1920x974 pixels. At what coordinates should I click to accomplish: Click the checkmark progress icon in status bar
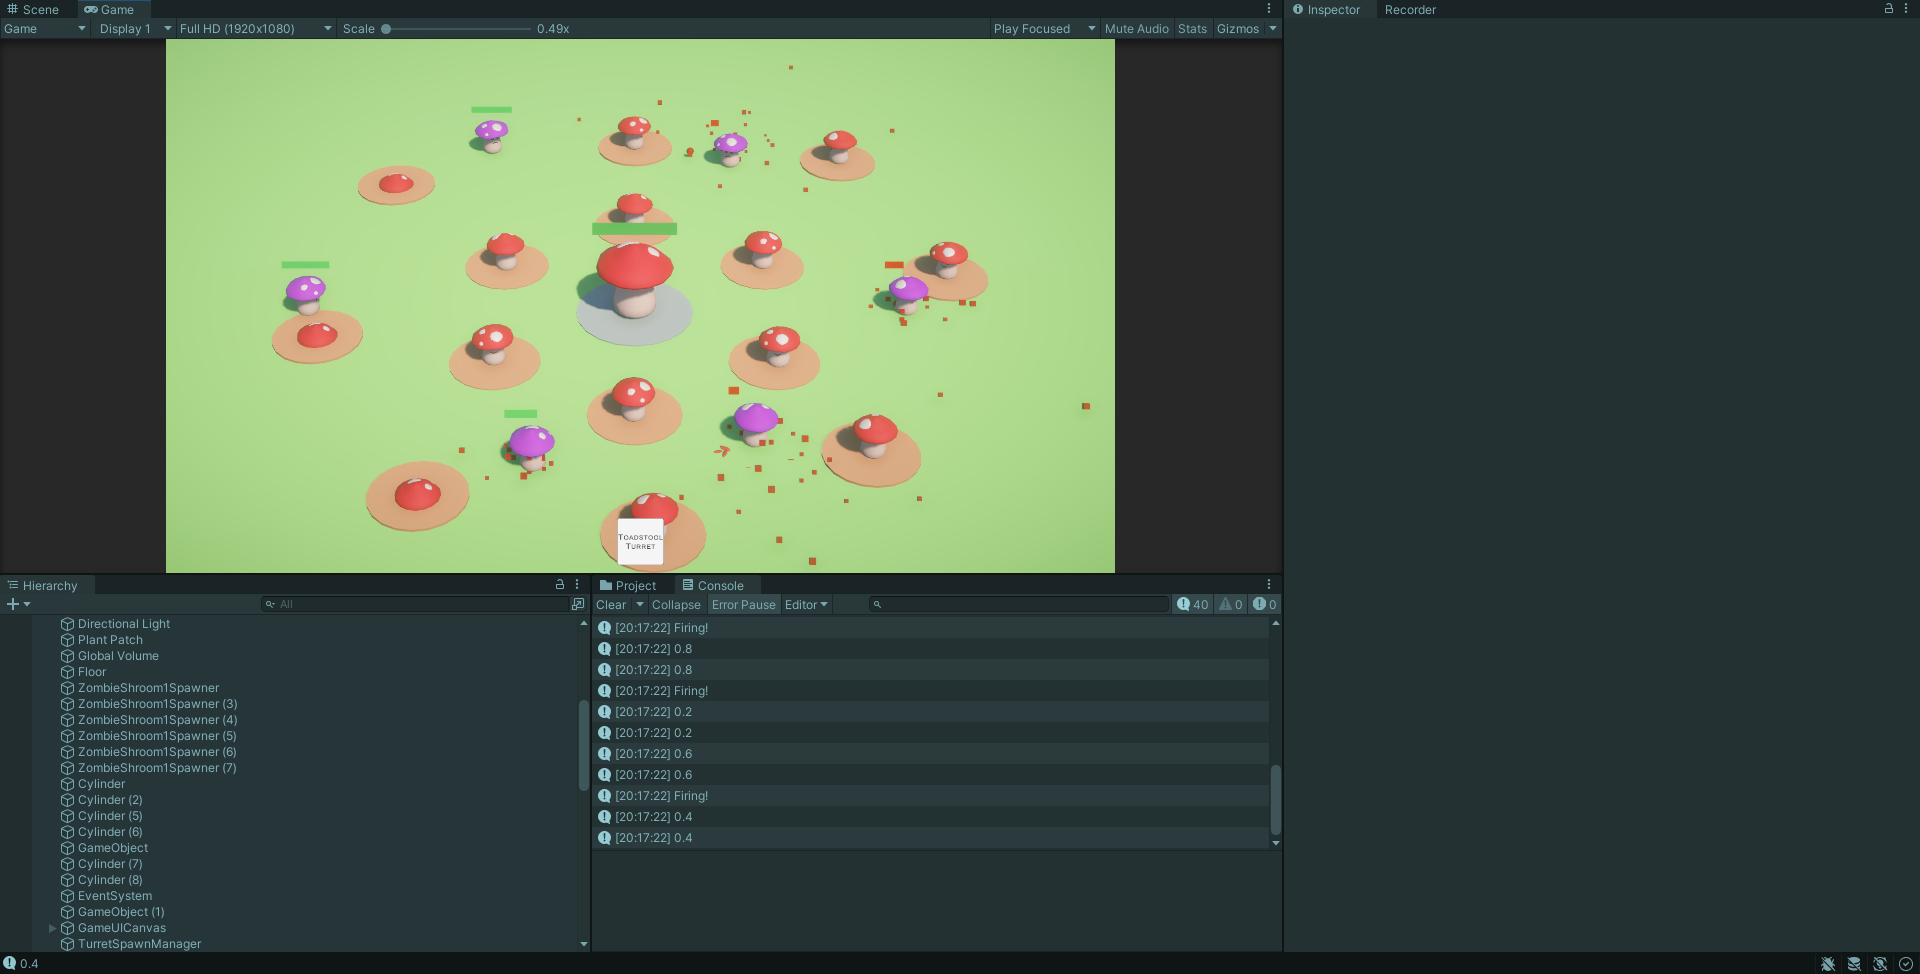click(1906, 963)
